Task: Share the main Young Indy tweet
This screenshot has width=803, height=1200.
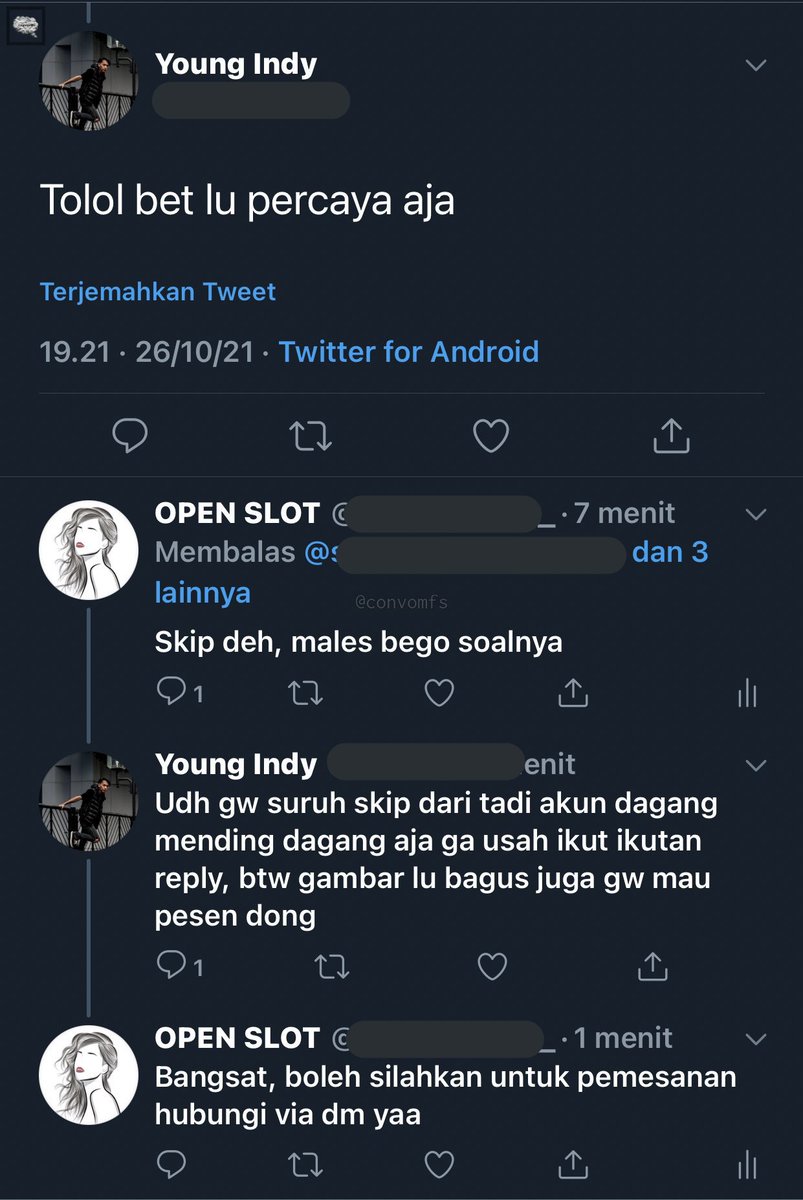Action: pos(671,434)
